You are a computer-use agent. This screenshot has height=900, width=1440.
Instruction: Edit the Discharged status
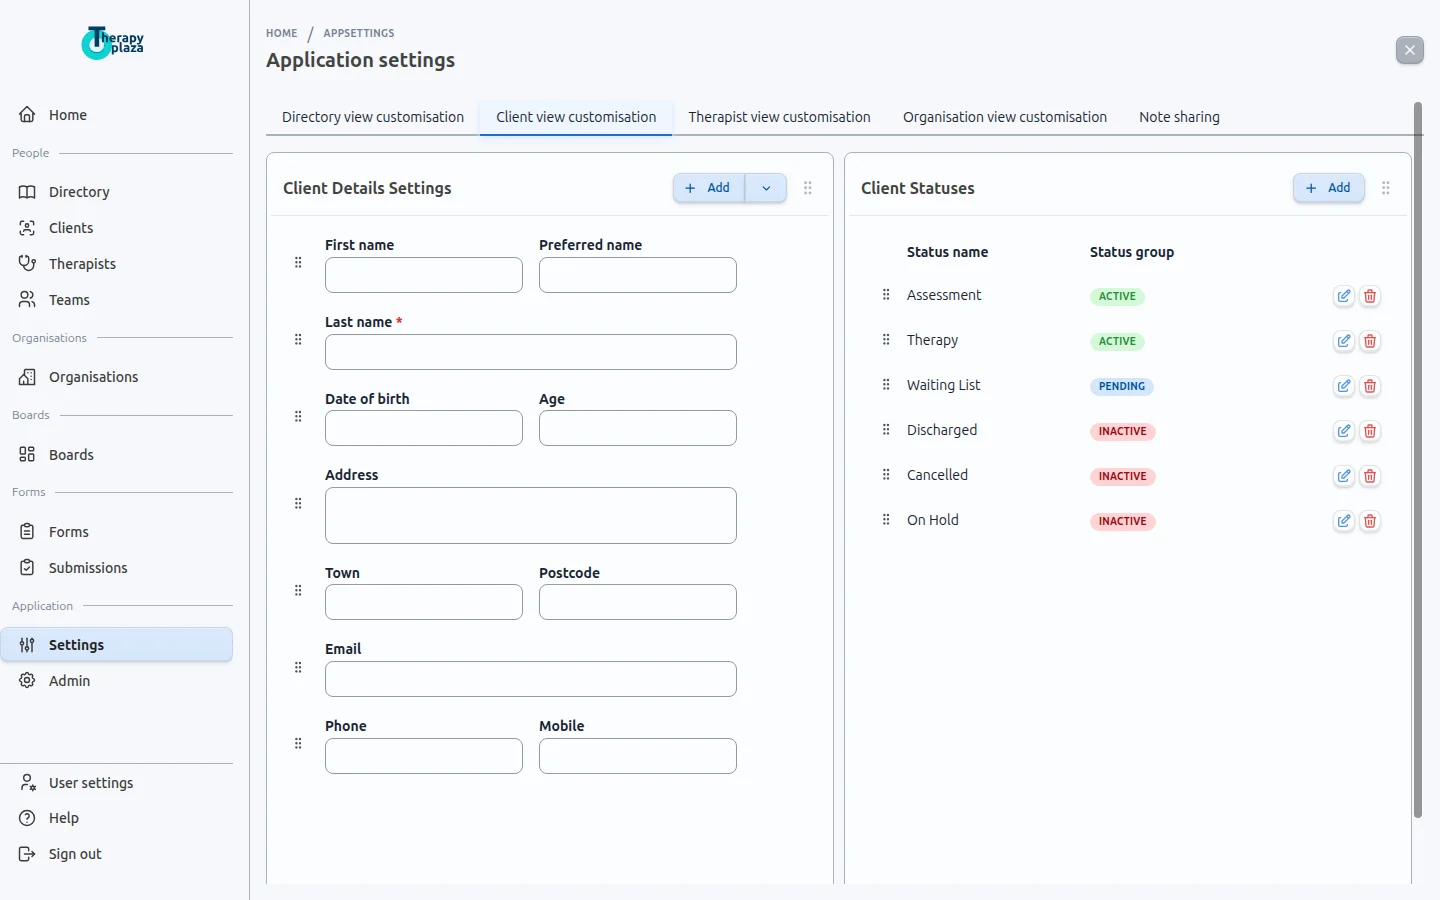pos(1344,431)
